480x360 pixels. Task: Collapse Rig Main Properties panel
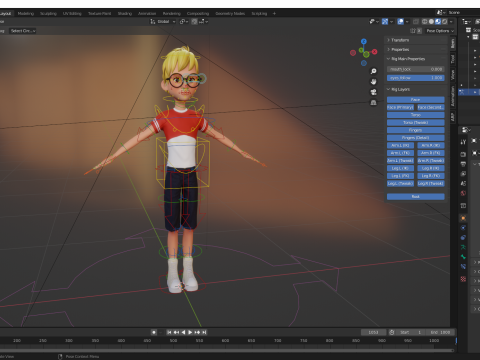tap(415, 59)
